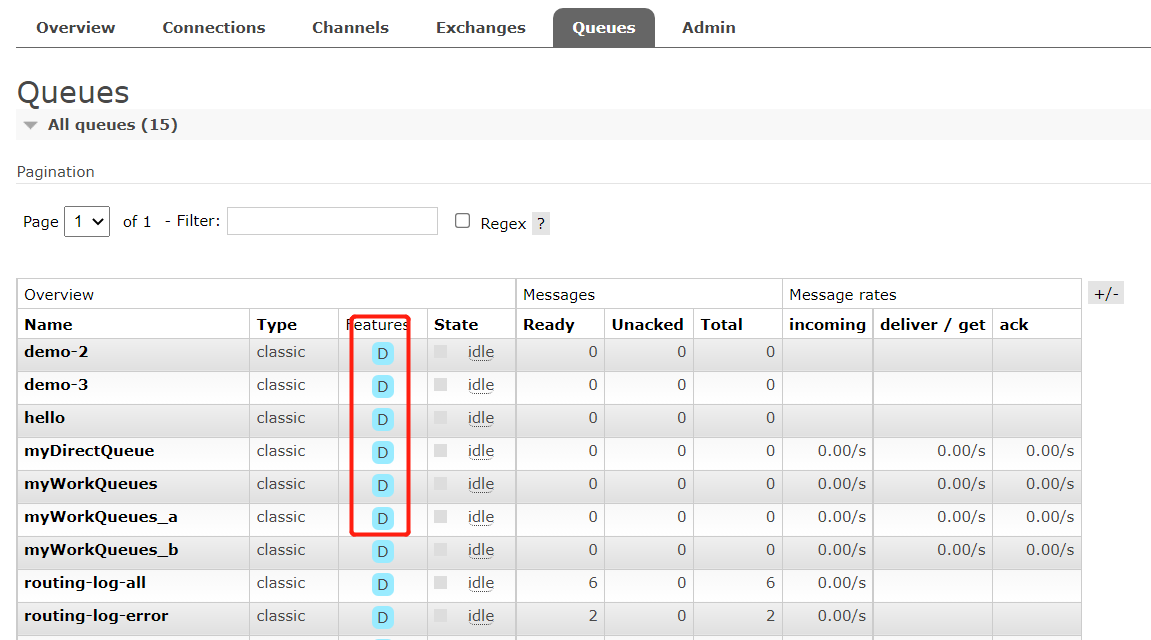This screenshot has height=640, width=1151.
Task: Go to the Channels tab
Action: pyautogui.click(x=350, y=28)
